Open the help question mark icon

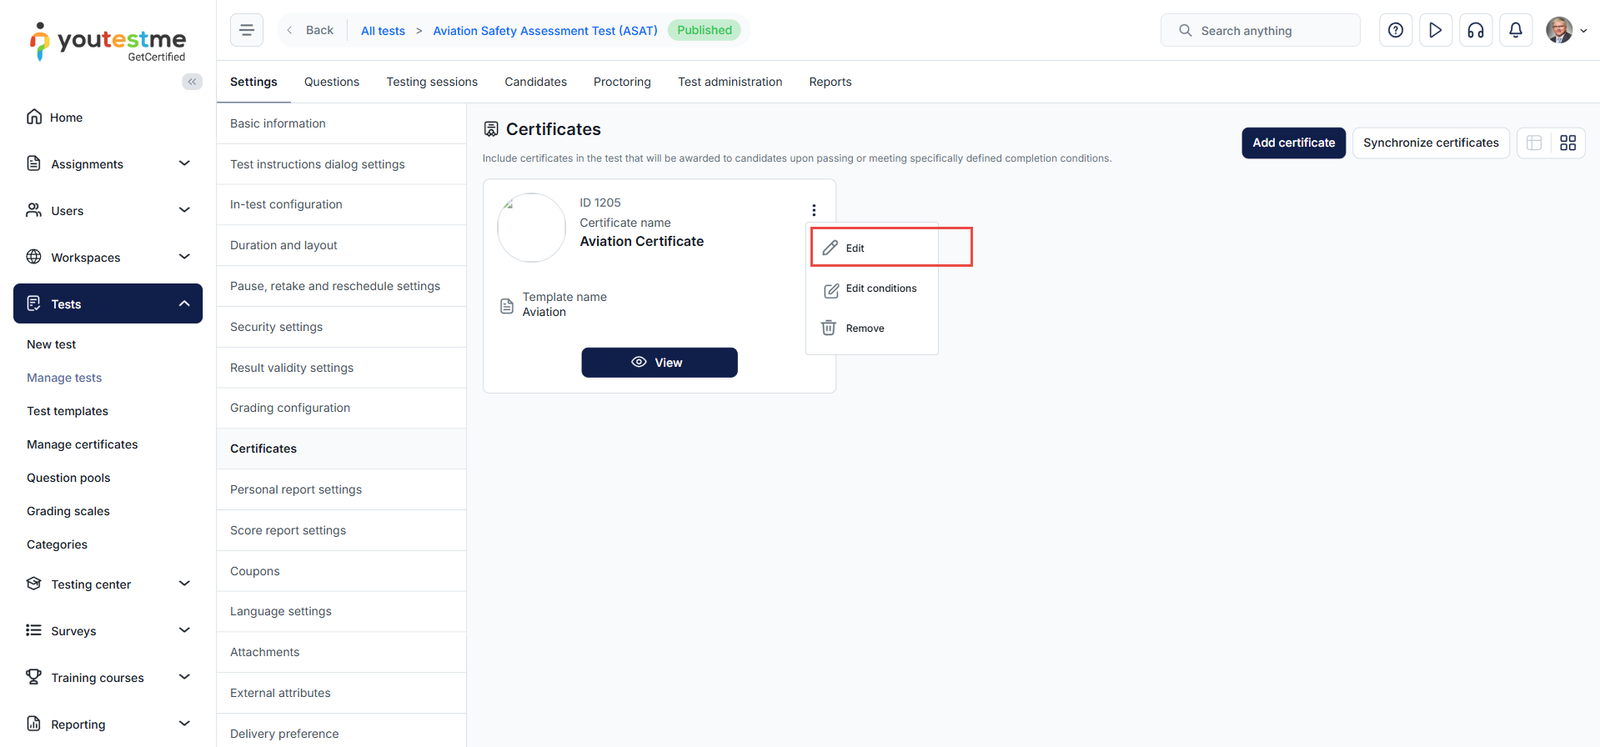[1395, 30]
